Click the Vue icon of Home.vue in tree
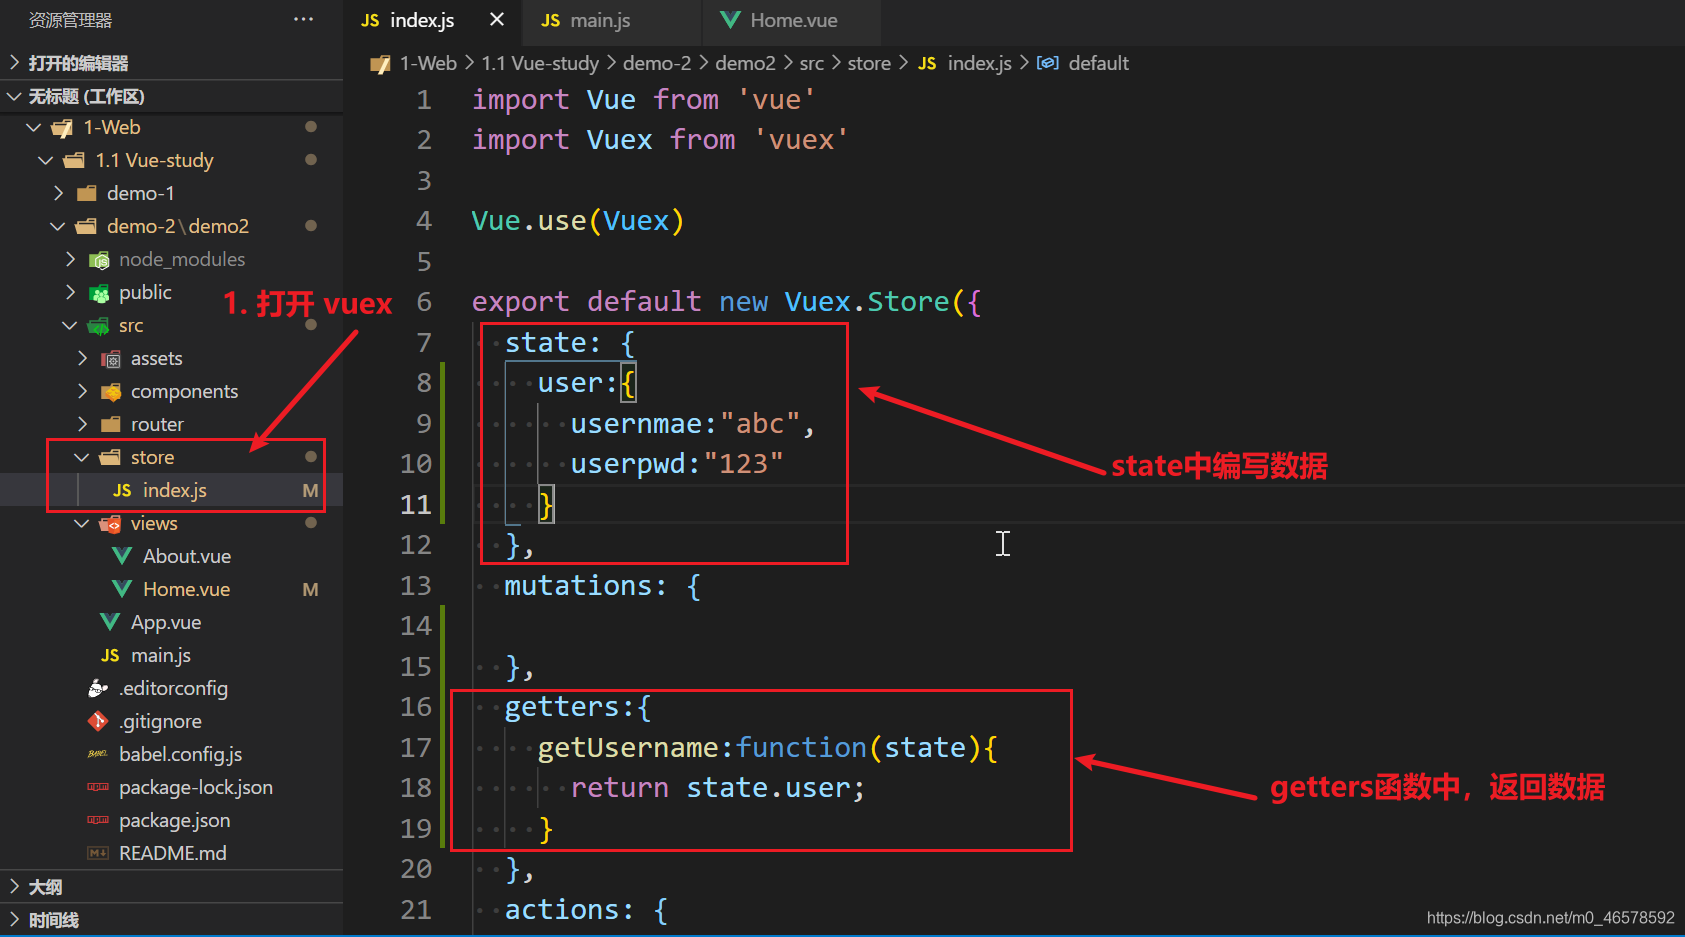 tap(122, 589)
